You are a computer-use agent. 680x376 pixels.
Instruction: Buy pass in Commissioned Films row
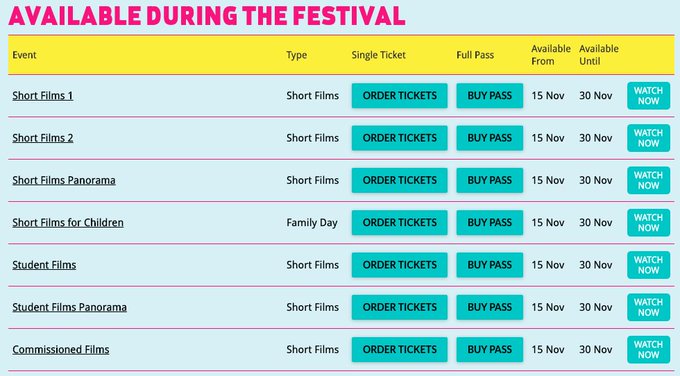(490, 349)
